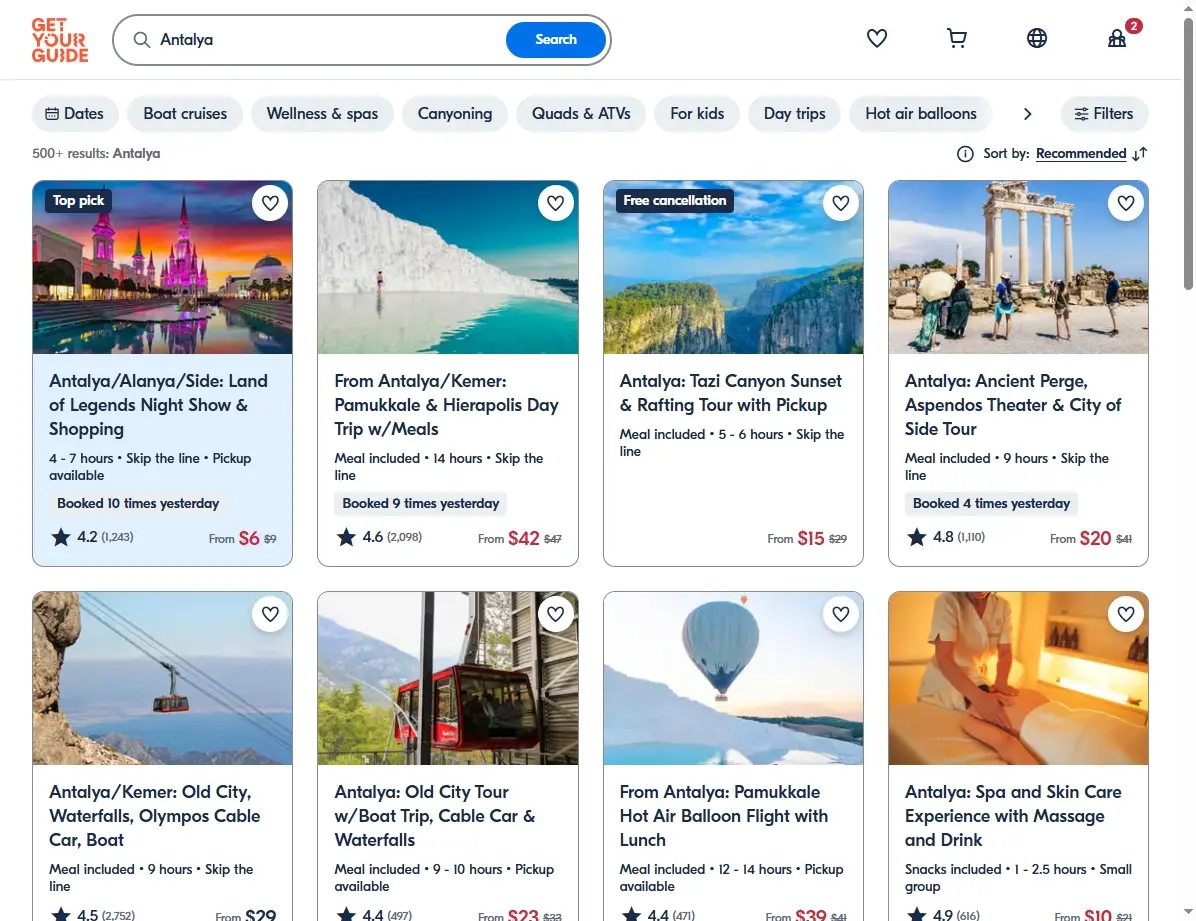Toggle the sort order arrows icon
This screenshot has height=921, width=1196.
[1140, 154]
